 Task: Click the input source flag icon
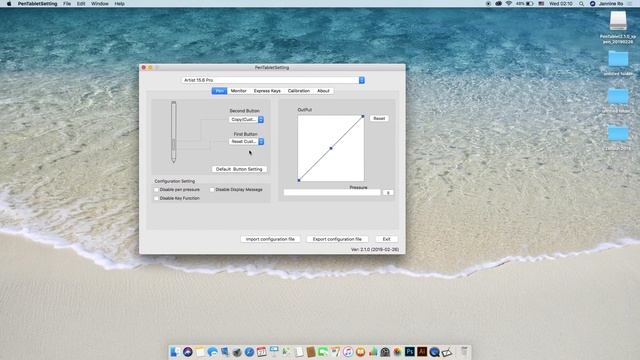coord(541,4)
